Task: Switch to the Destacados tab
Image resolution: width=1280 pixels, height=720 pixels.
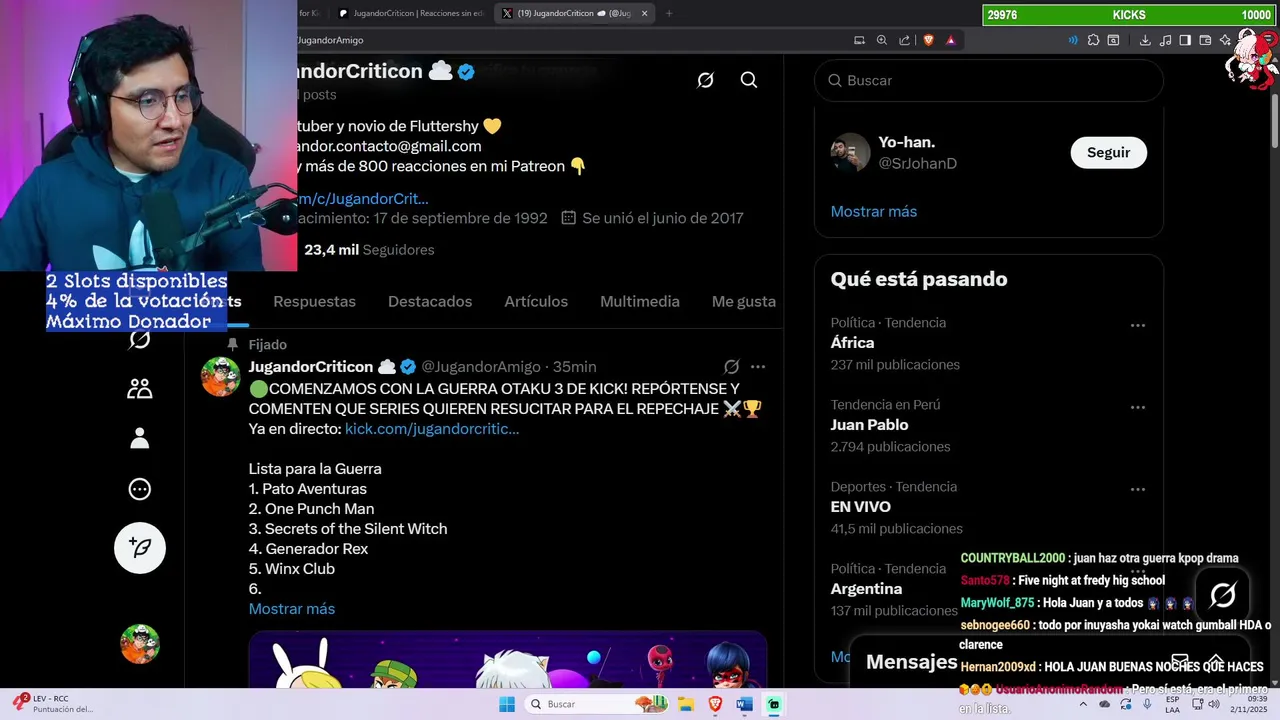Action: 430,301
